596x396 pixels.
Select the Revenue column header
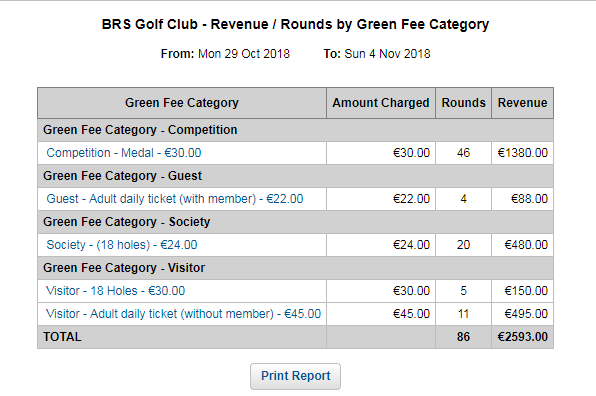point(523,103)
